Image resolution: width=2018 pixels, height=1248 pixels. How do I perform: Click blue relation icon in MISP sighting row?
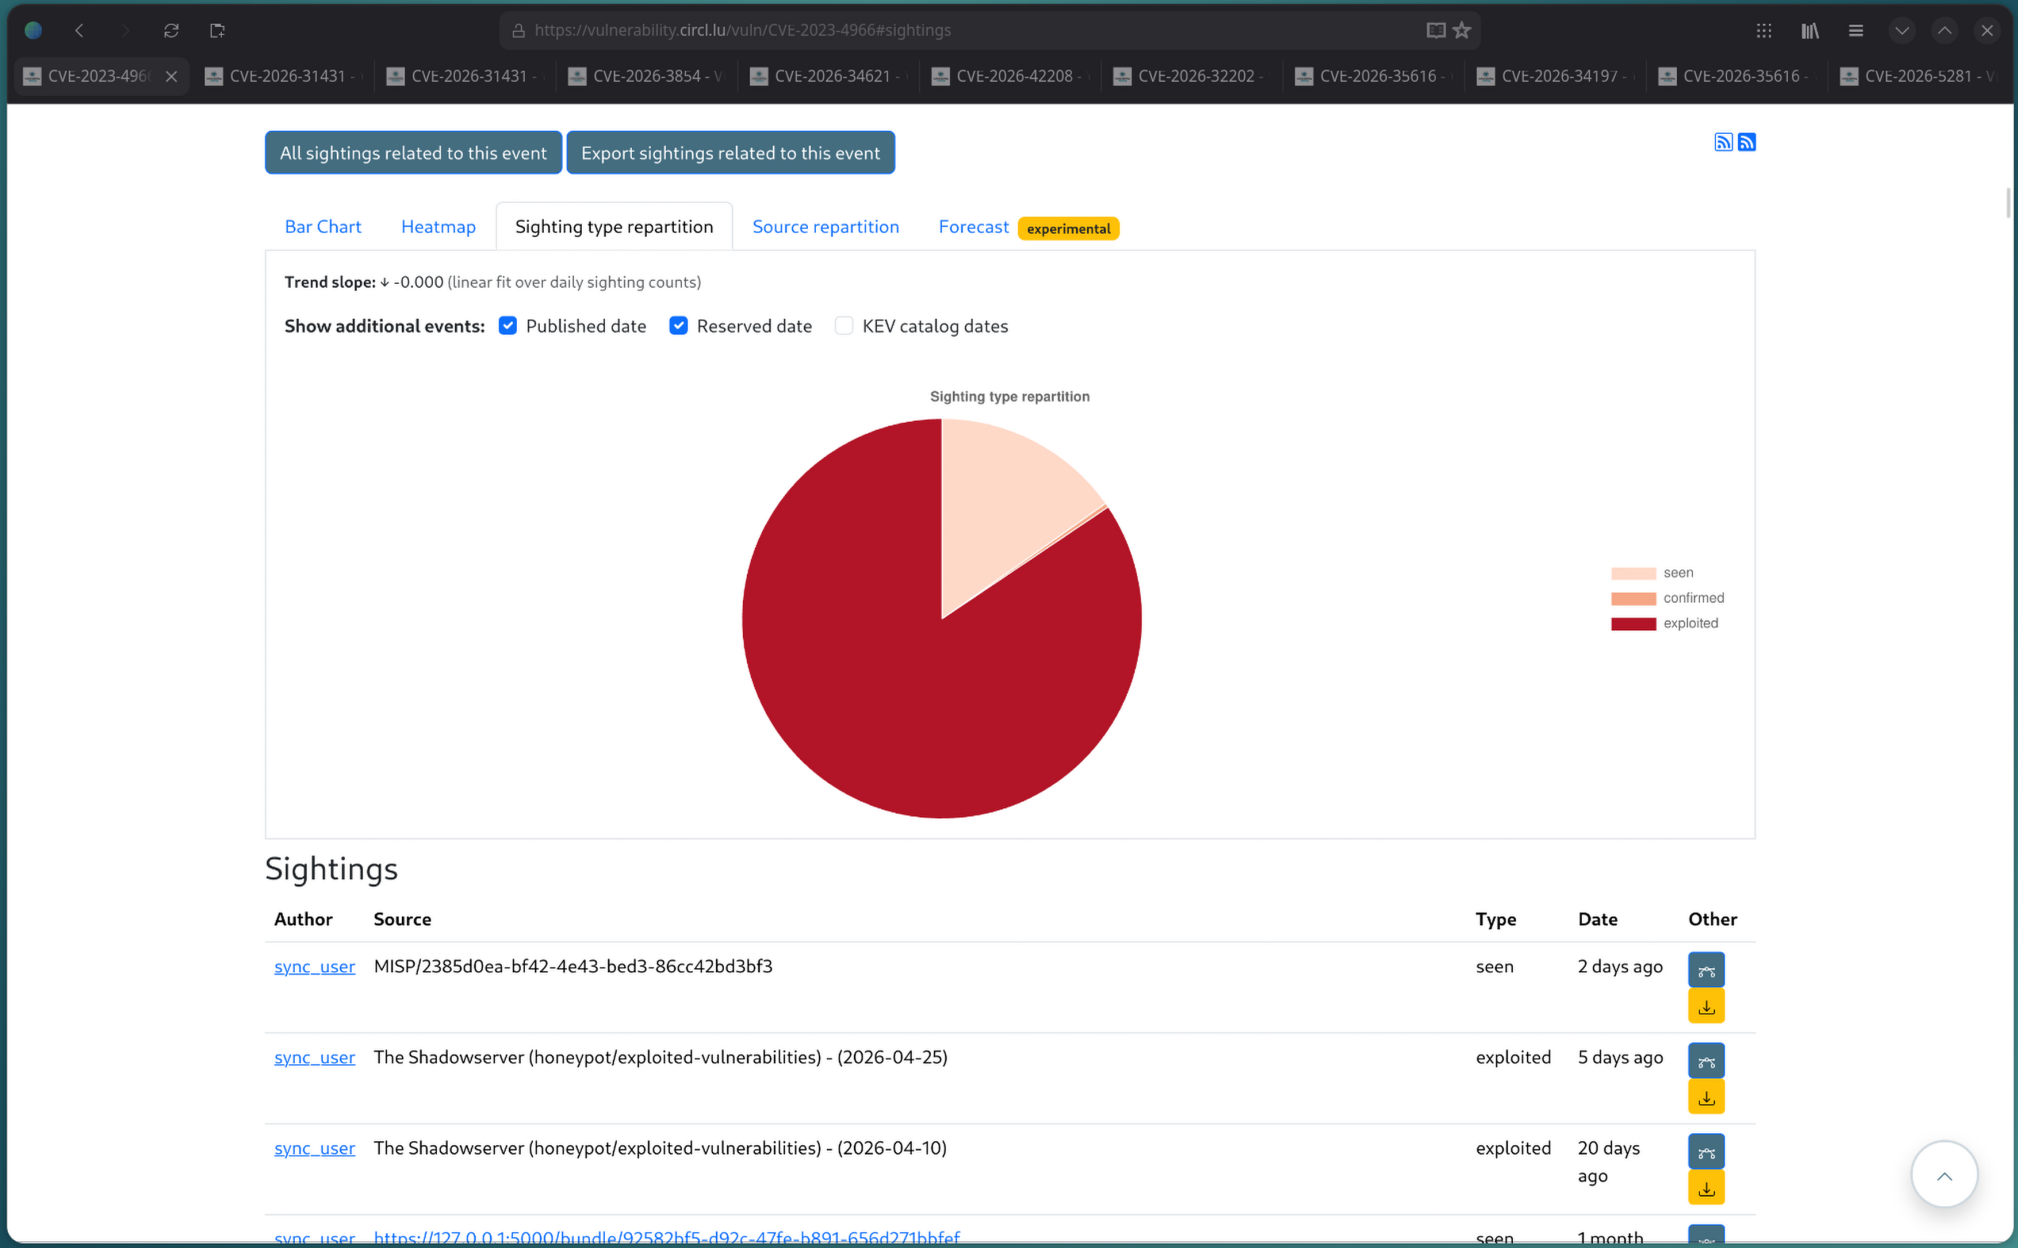[1706, 969]
